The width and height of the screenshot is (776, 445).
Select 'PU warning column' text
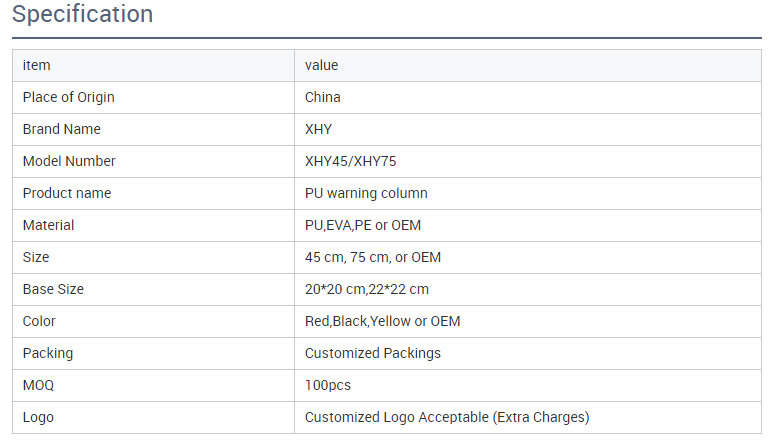pos(366,193)
